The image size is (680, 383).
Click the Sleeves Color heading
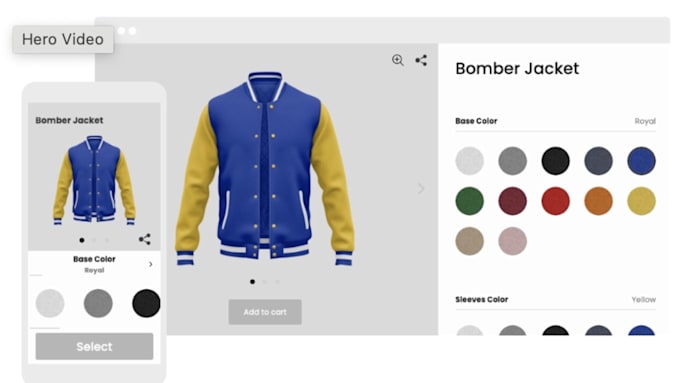pyautogui.click(x=482, y=299)
